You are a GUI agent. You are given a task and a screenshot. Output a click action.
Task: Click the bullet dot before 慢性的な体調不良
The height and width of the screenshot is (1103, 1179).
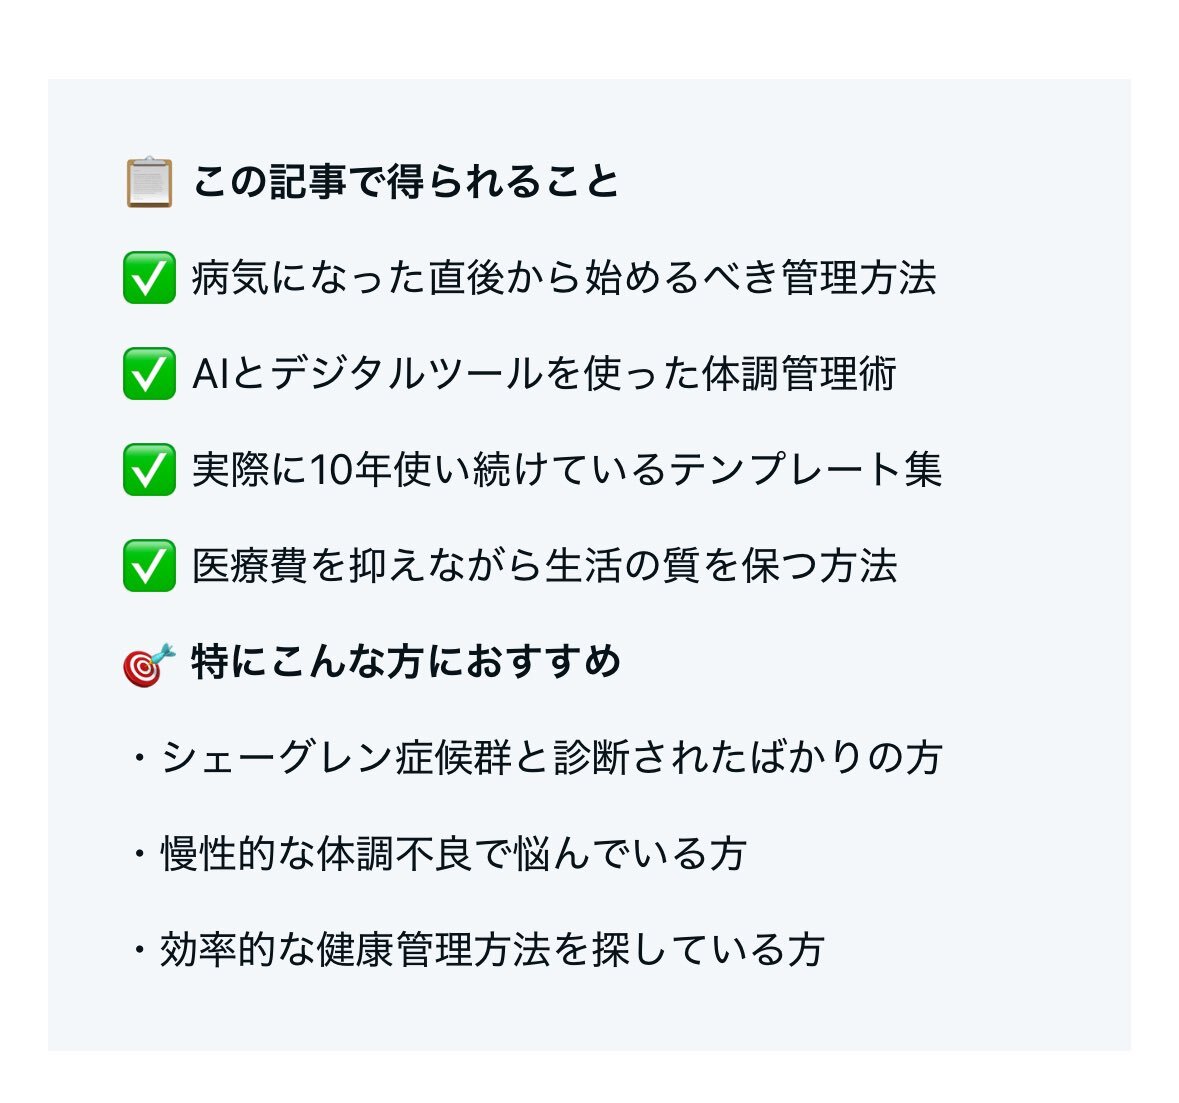tap(139, 854)
